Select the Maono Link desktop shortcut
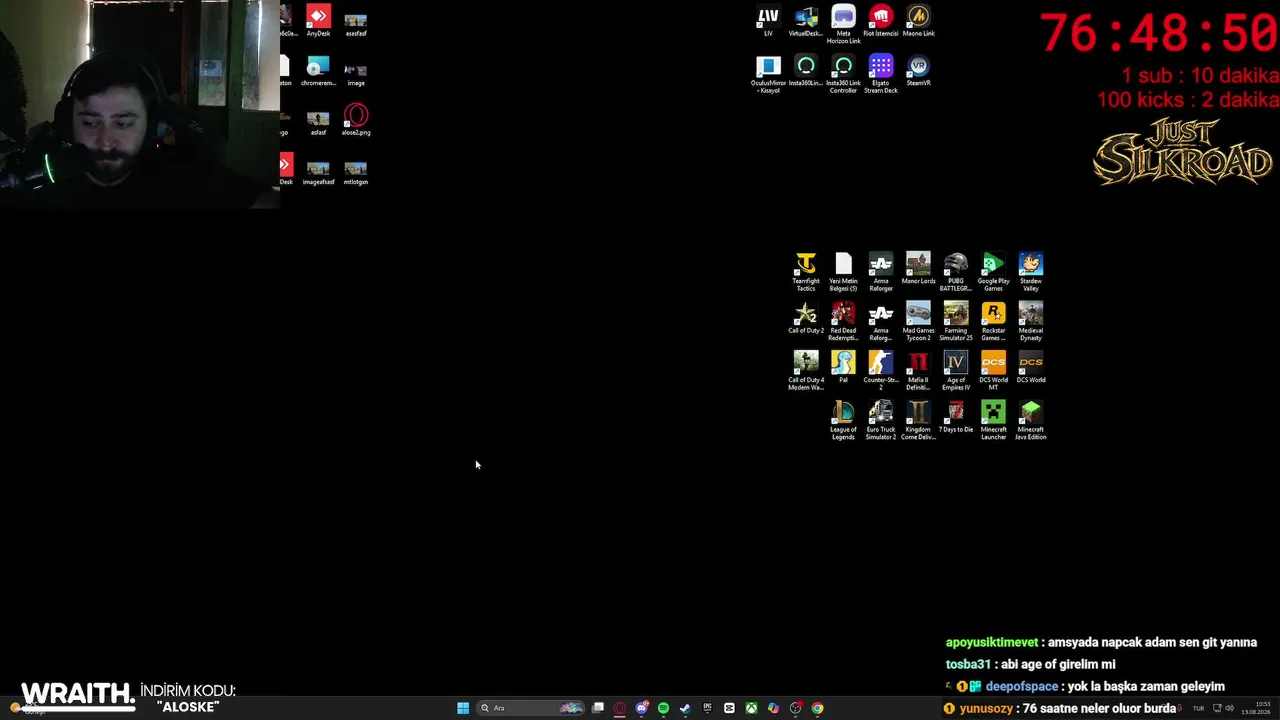Screen dimensions: 1280x720 pyautogui.click(x=918, y=21)
